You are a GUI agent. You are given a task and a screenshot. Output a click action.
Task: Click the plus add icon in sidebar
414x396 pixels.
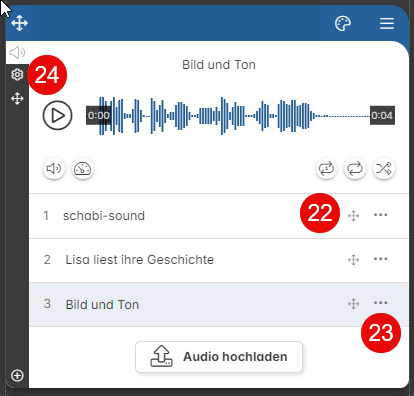(x=17, y=375)
